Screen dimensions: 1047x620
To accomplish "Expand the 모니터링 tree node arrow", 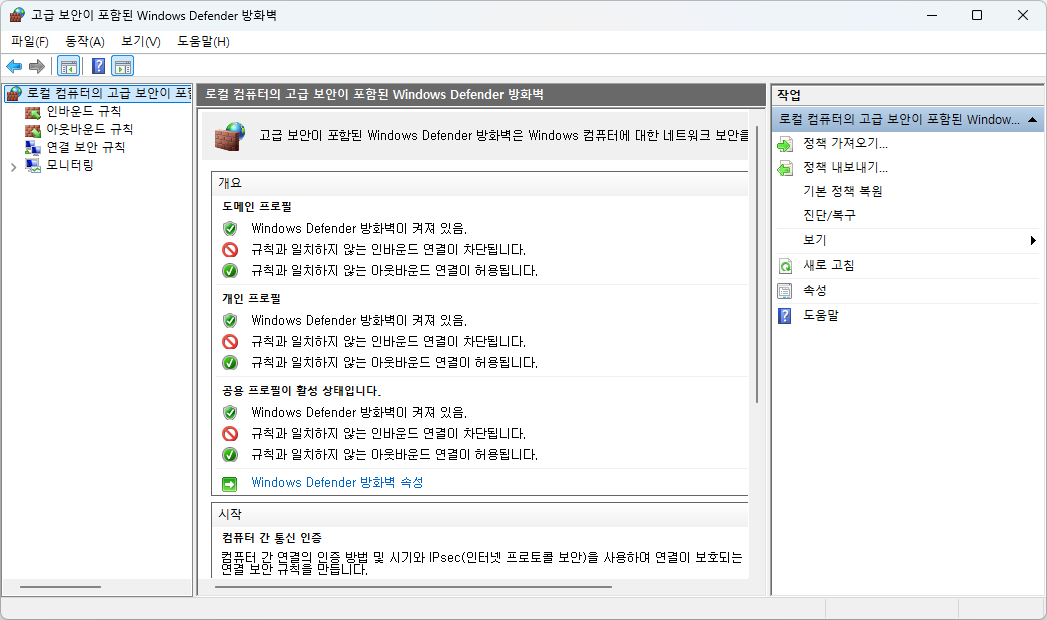I will click(x=13, y=166).
